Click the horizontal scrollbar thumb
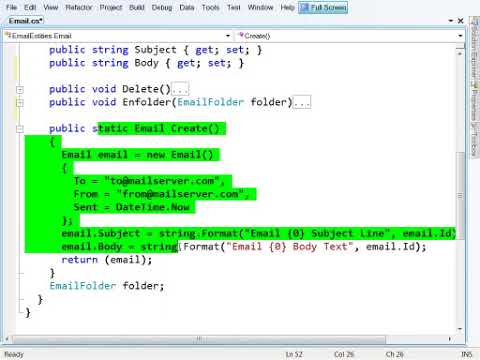The height and width of the screenshot is (360, 480). 199,339
